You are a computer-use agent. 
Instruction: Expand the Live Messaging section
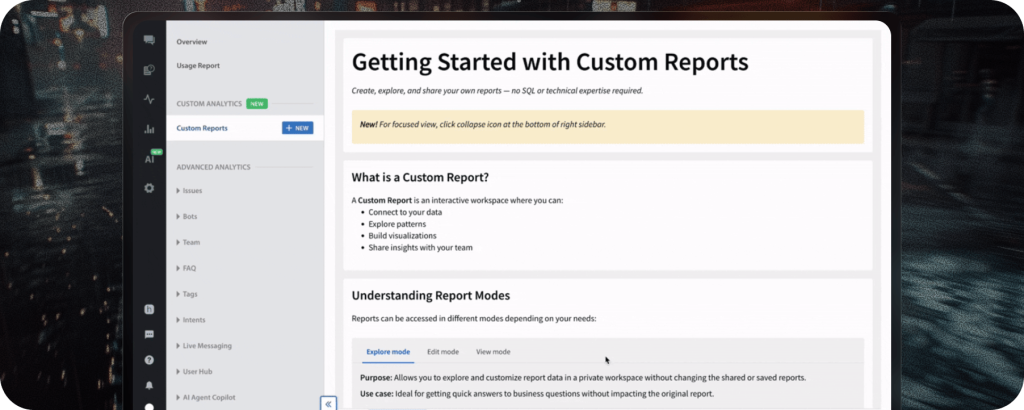tap(204, 346)
